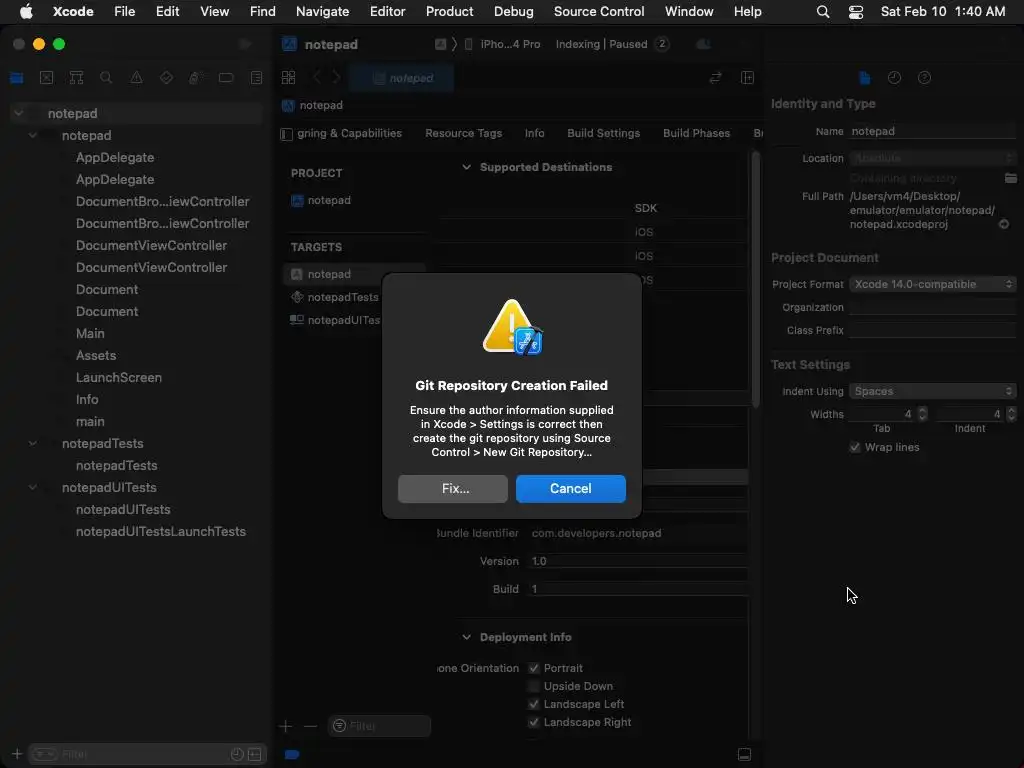
Task: Click the Version field showing 1.0
Action: [x=638, y=561]
